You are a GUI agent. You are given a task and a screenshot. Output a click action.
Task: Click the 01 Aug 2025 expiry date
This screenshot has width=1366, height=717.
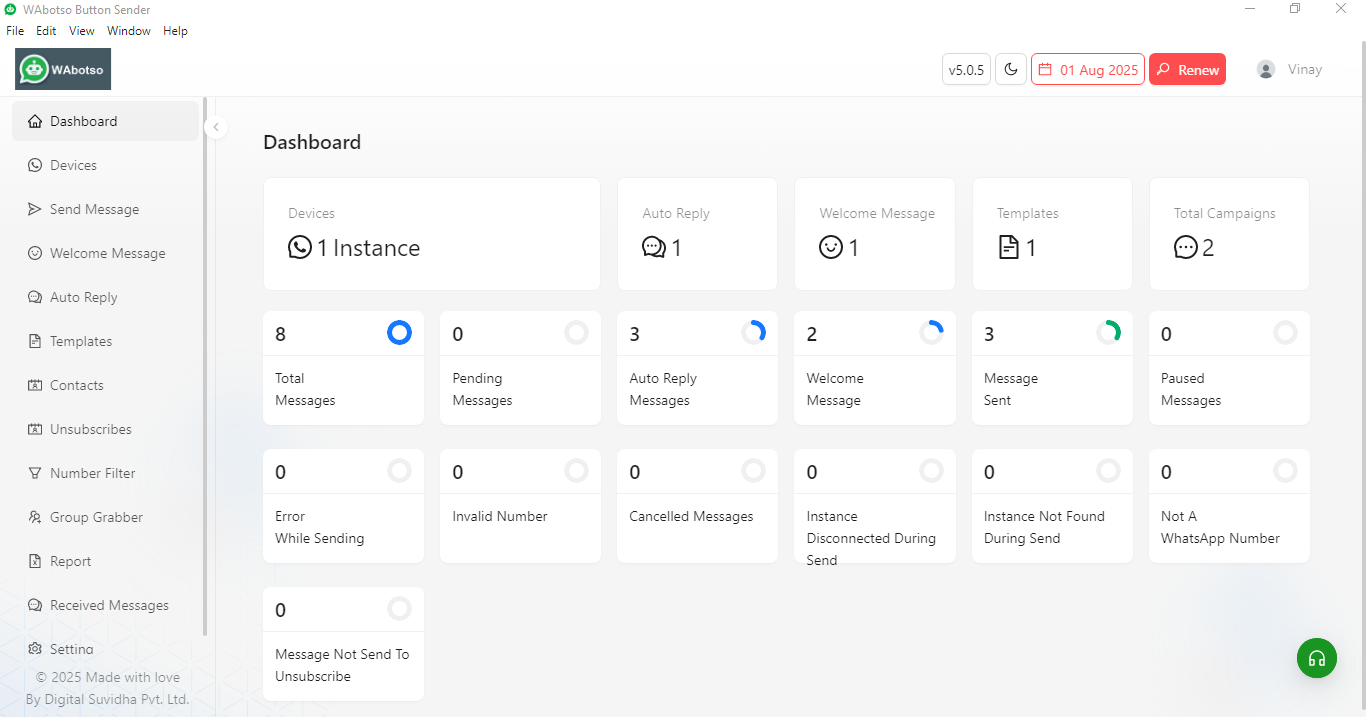1088,69
